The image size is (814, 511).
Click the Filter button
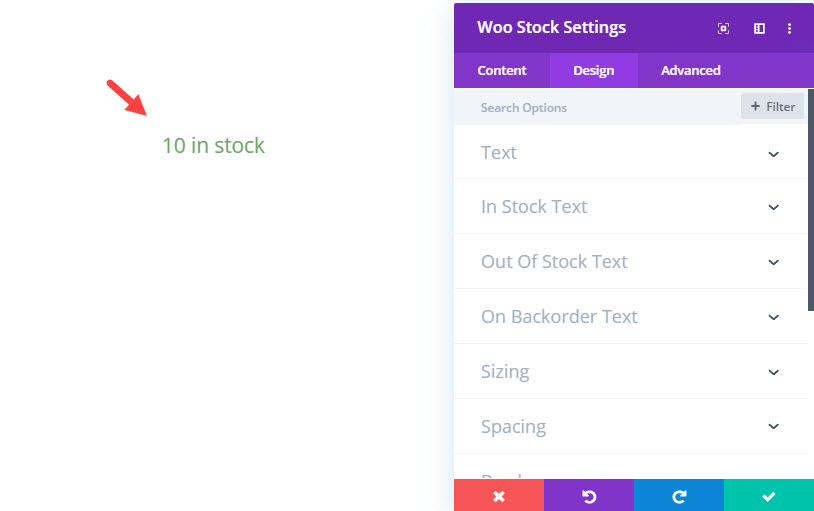[x=772, y=106]
